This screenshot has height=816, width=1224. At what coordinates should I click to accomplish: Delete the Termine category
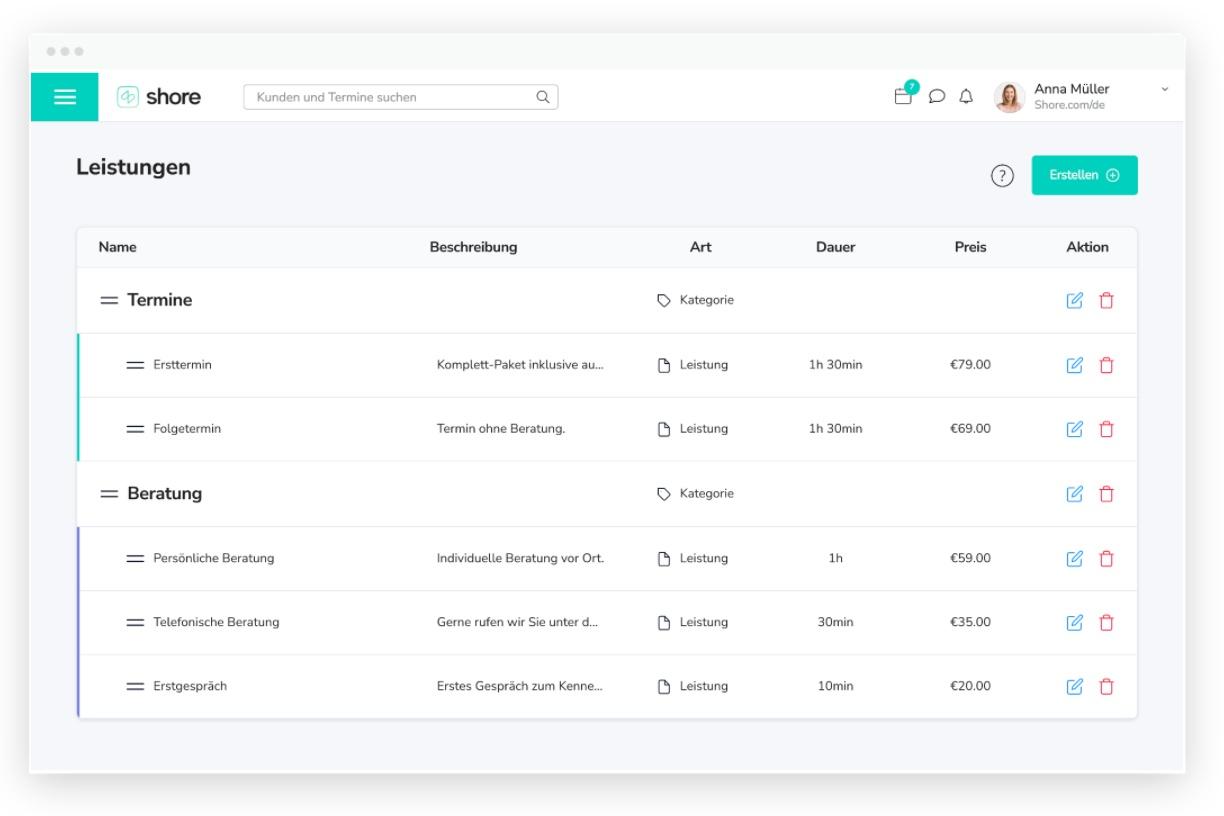click(x=1106, y=300)
